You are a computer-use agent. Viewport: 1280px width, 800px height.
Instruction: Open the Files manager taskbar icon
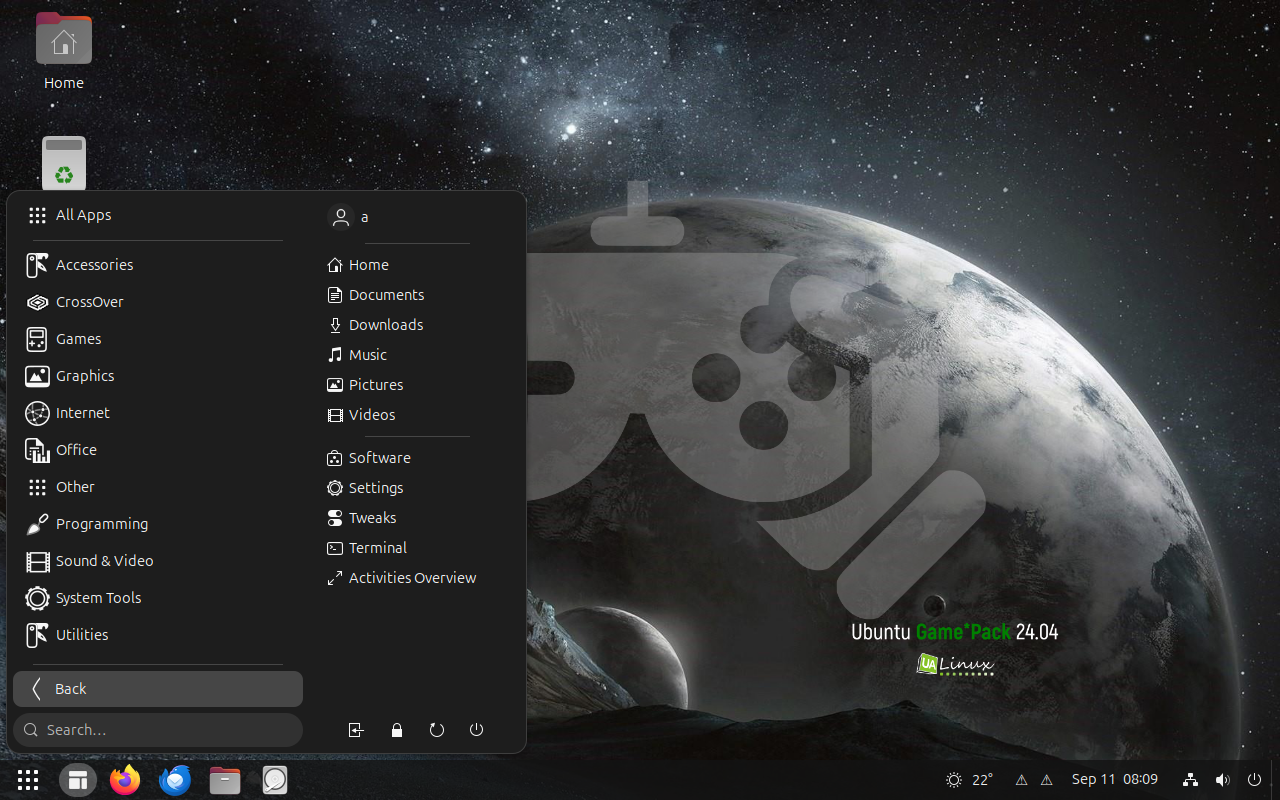click(225, 780)
